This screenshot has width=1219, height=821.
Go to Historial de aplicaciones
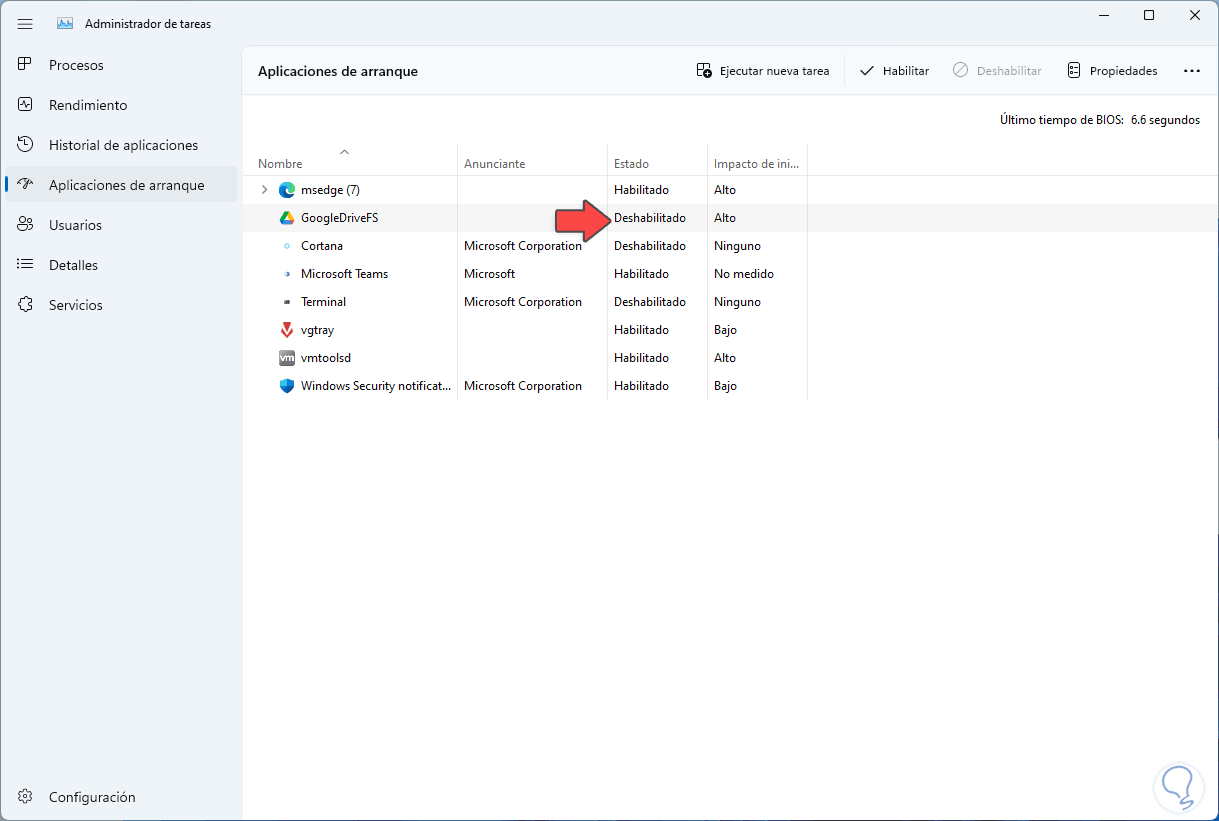[123, 145]
